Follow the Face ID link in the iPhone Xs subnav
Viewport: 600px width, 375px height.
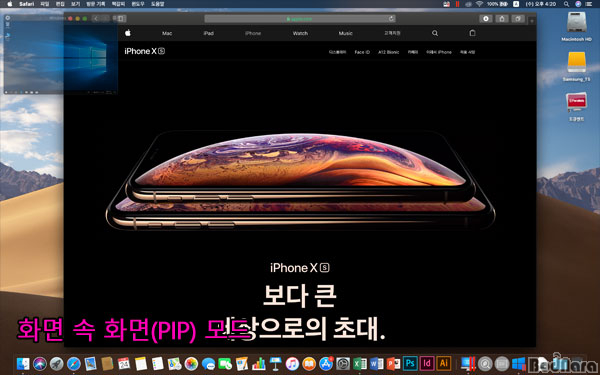click(362, 52)
